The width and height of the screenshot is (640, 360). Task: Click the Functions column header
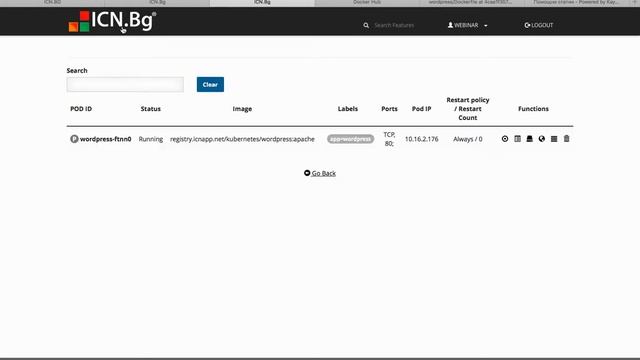point(533,109)
